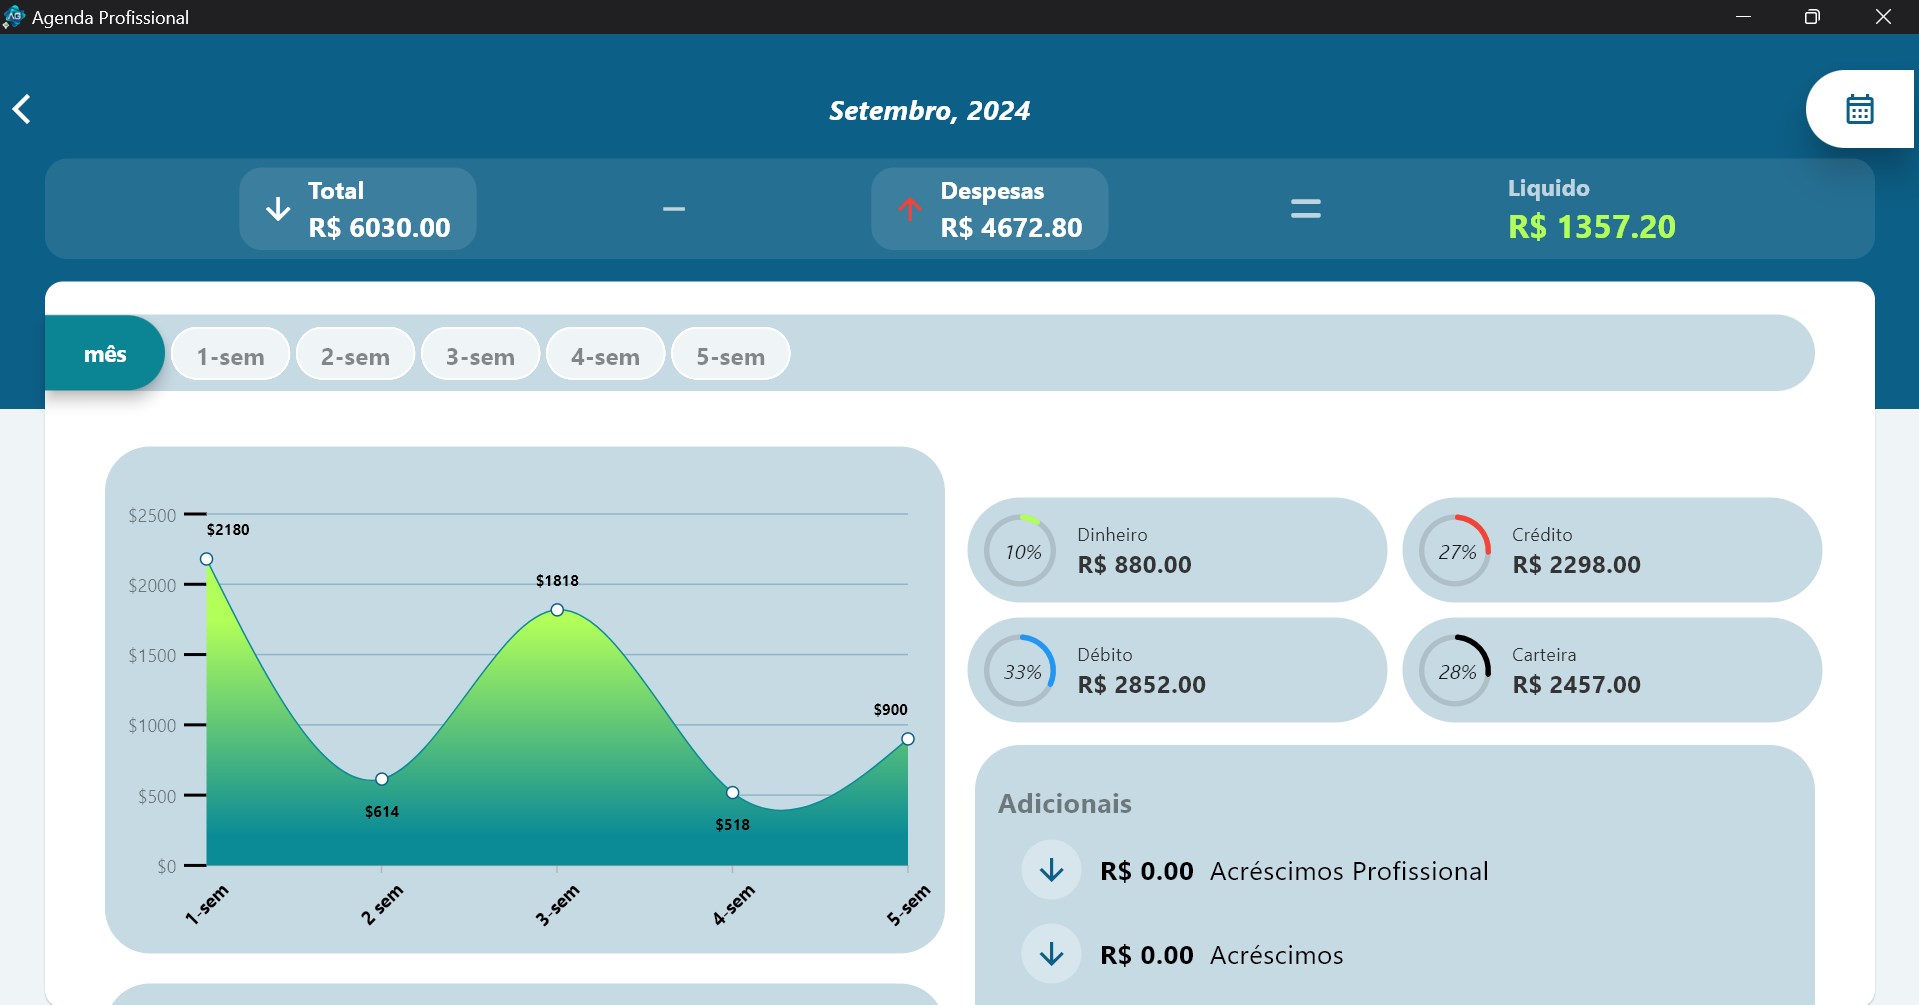Open the Dinheiro R$ 880.00 card
The width and height of the screenshot is (1919, 1005).
pos(1177,550)
